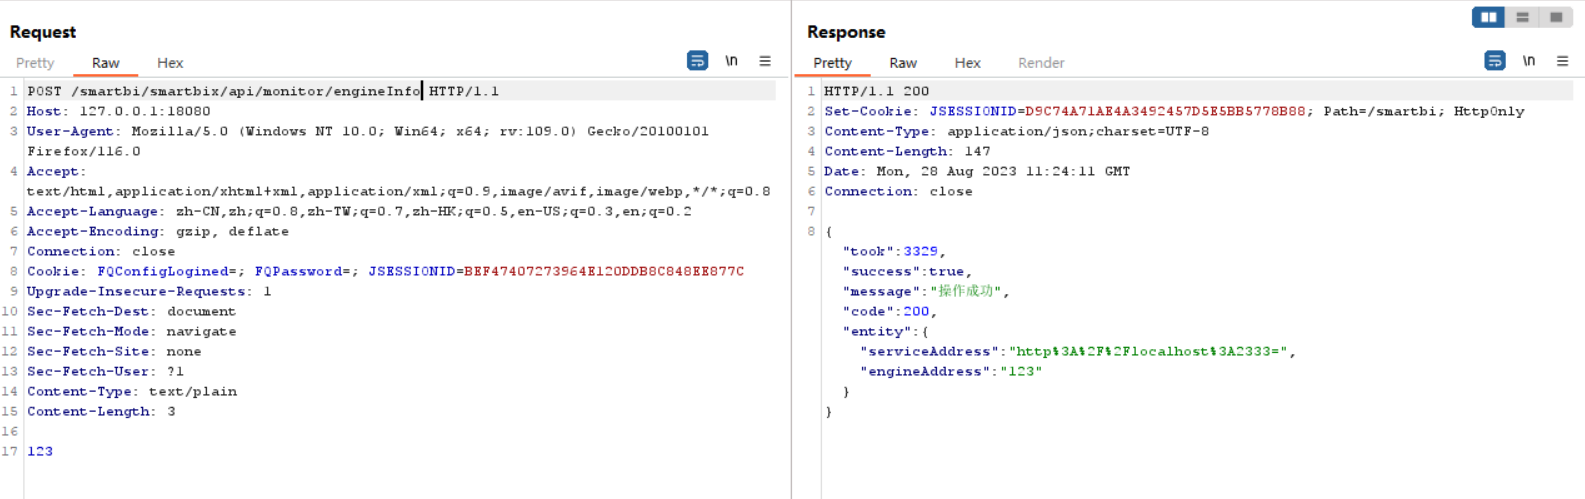Switch Response view to Pretty tab
Viewport: 1585px width, 499px height.
[833, 63]
